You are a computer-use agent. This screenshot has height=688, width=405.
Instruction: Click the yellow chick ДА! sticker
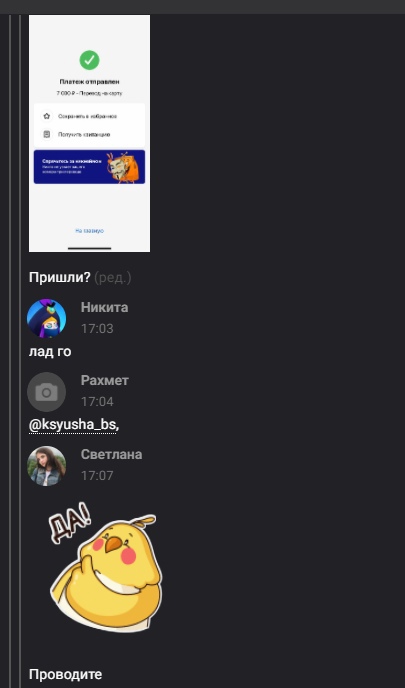(104, 572)
